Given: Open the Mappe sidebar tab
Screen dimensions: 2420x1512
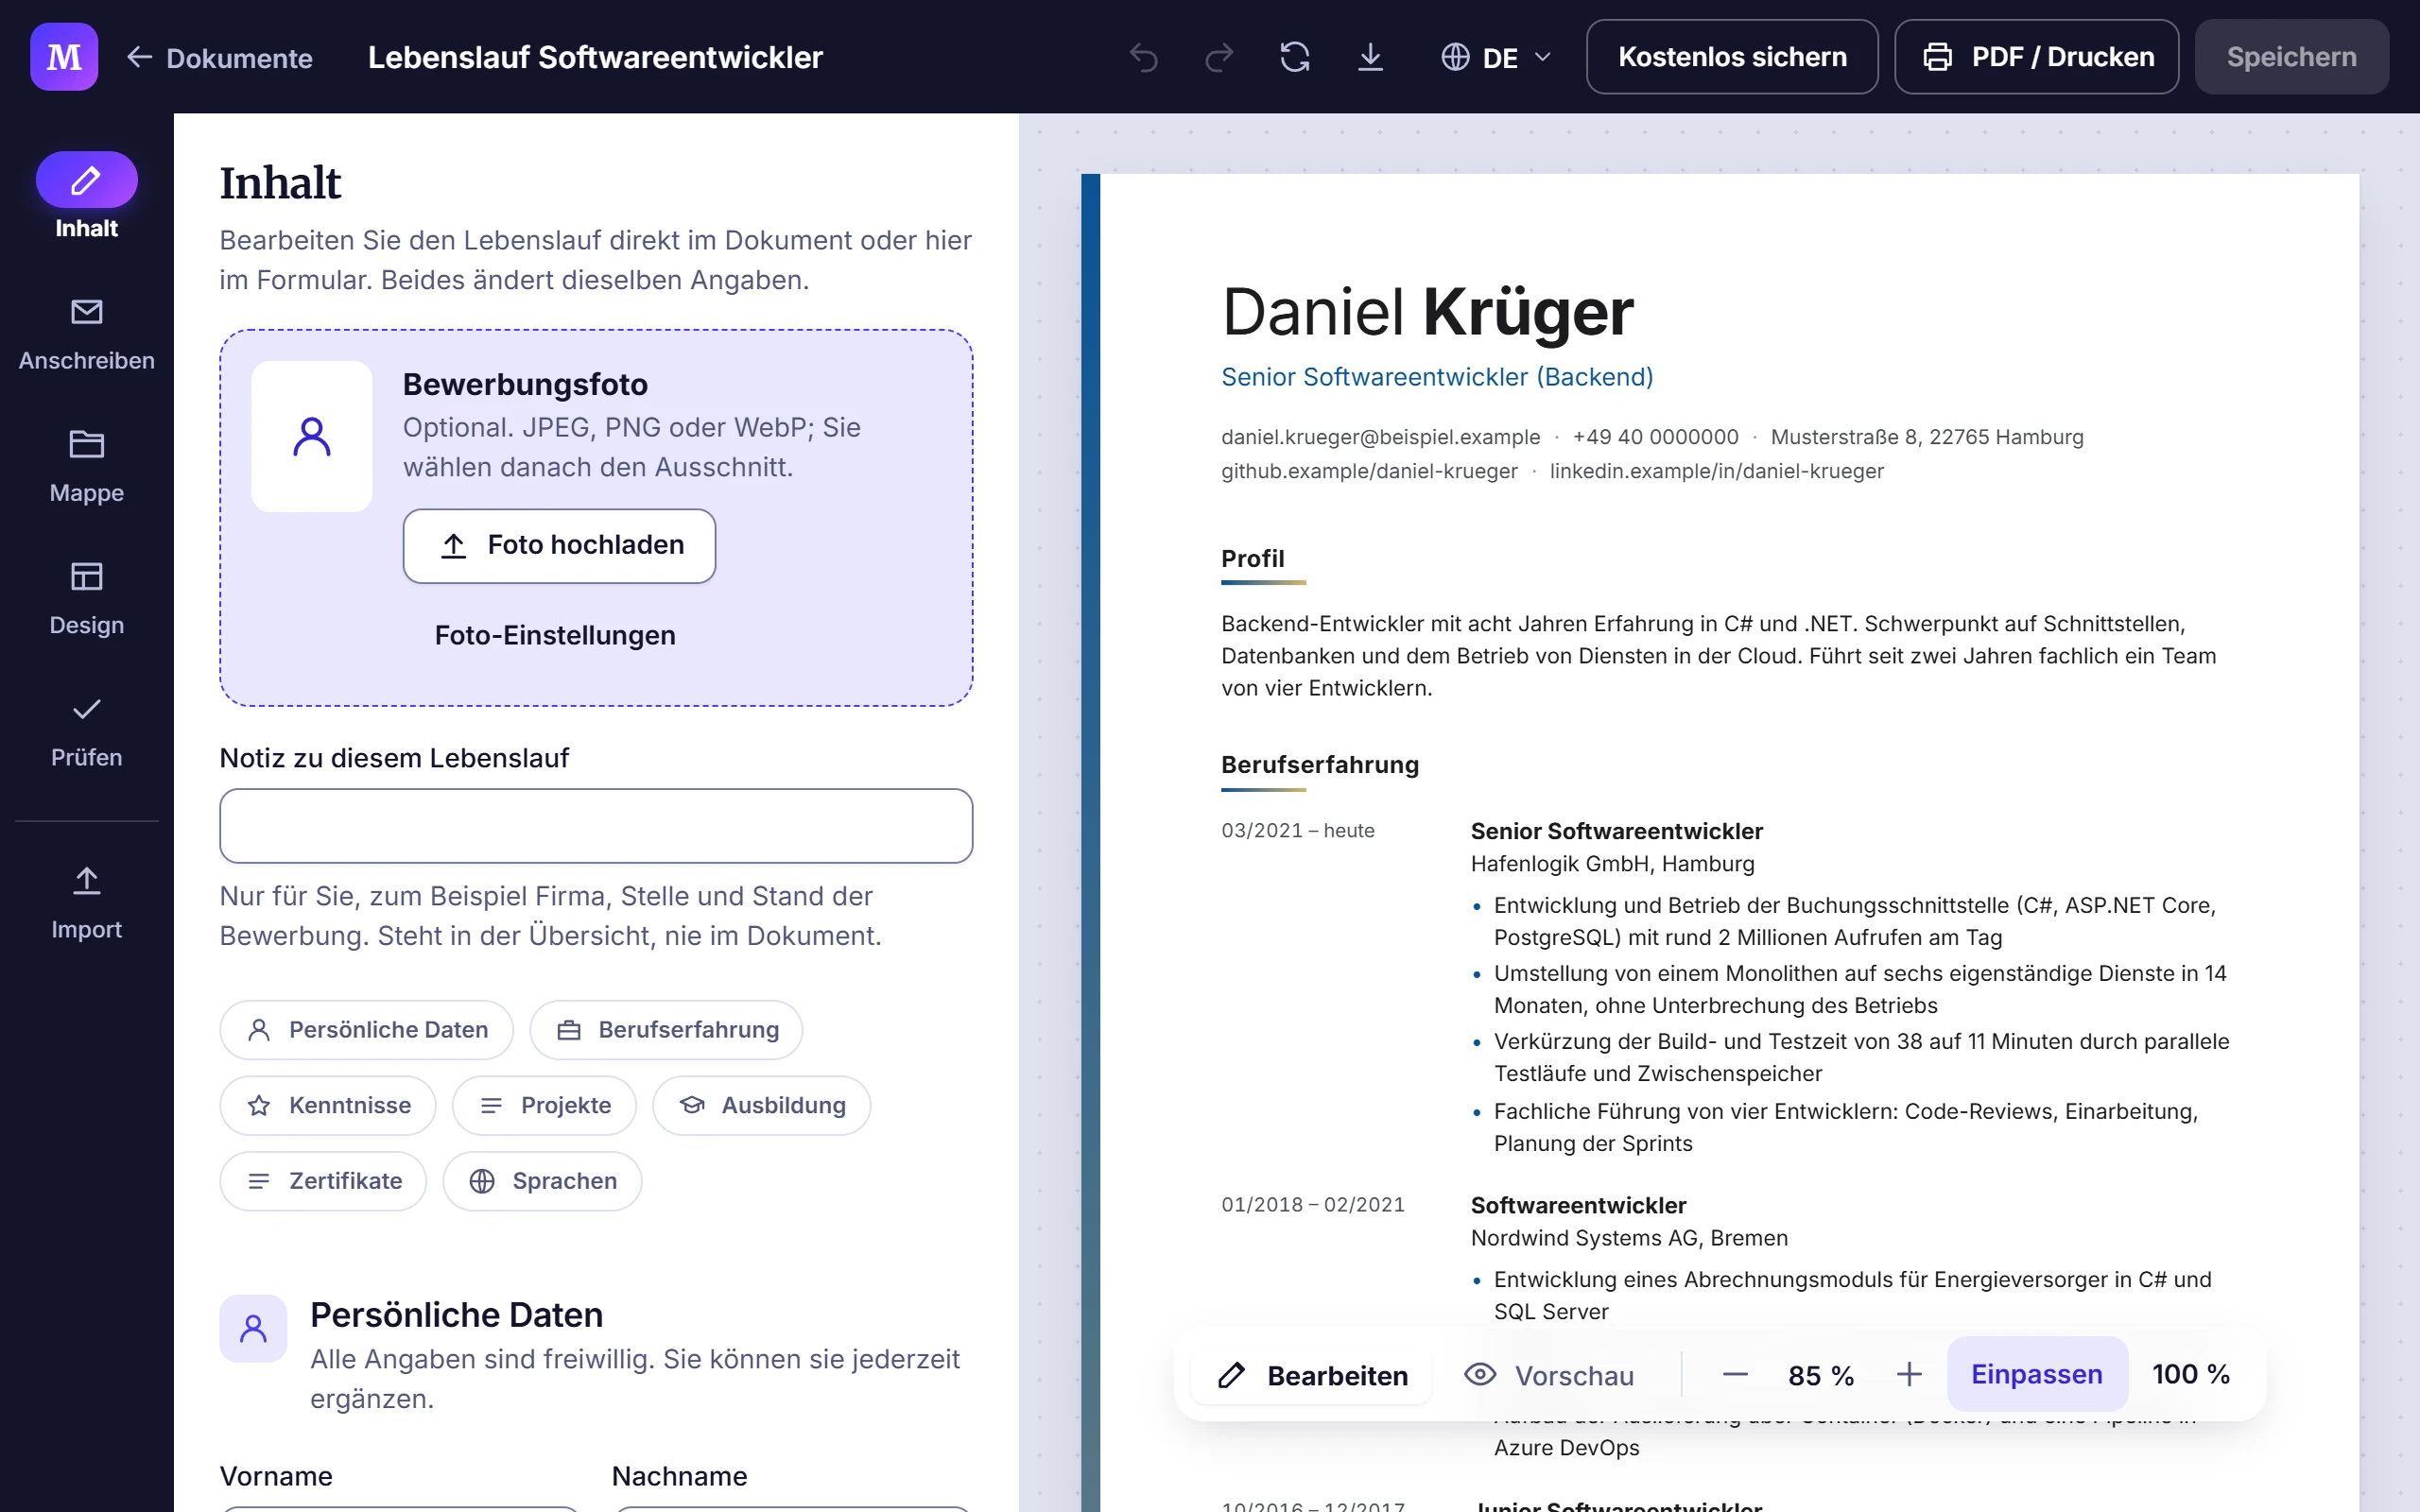Looking at the screenshot, I should click(87, 467).
